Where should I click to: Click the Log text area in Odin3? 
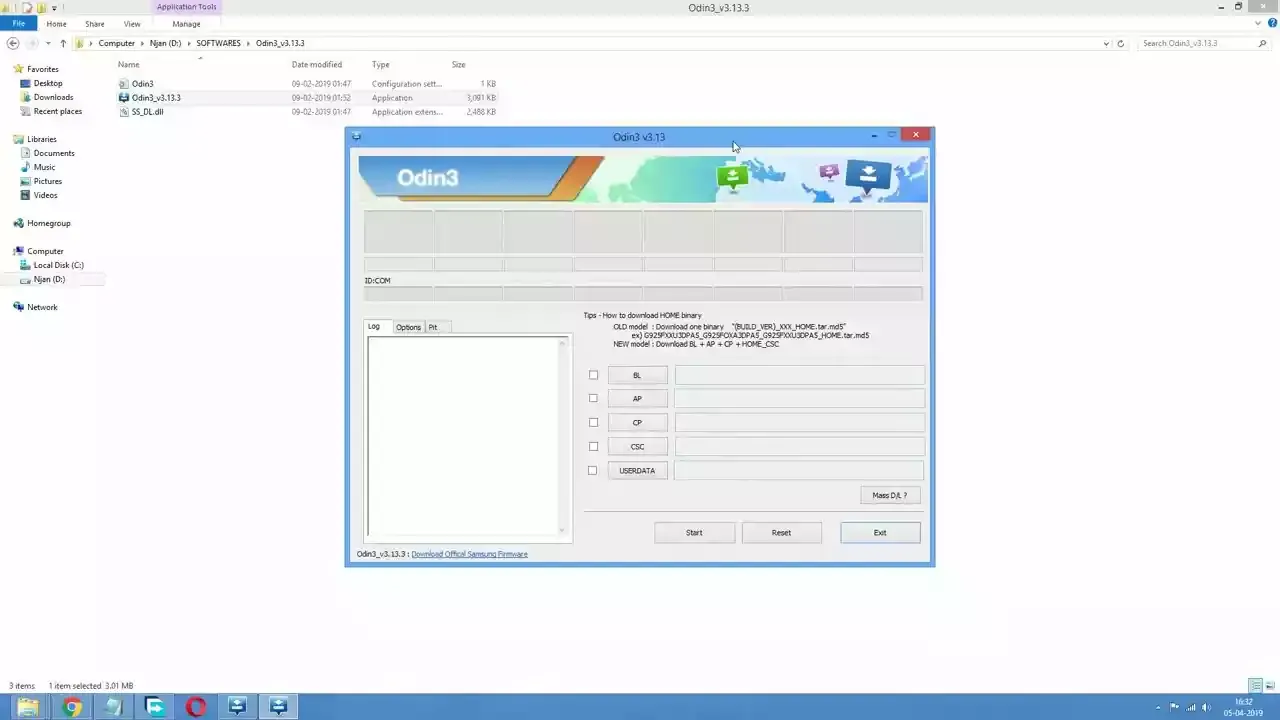pos(468,437)
